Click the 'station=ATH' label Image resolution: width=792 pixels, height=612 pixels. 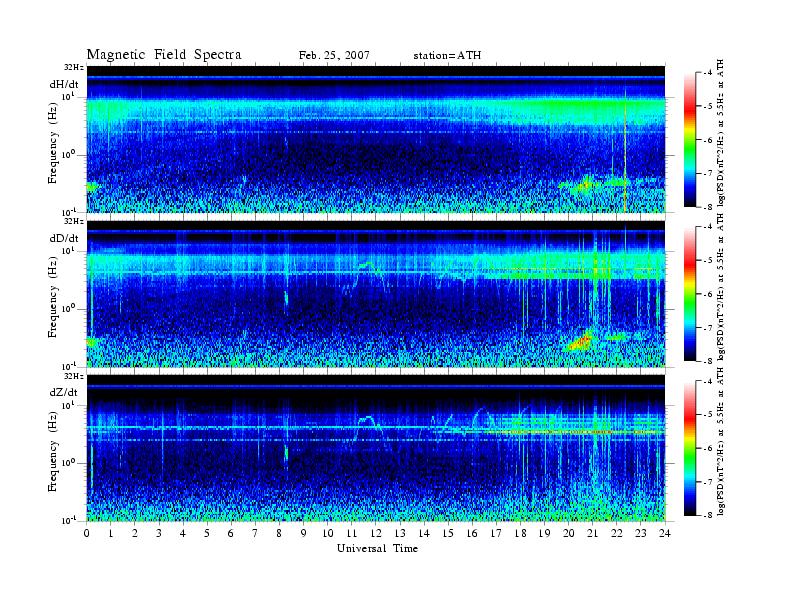pos(447,56)
